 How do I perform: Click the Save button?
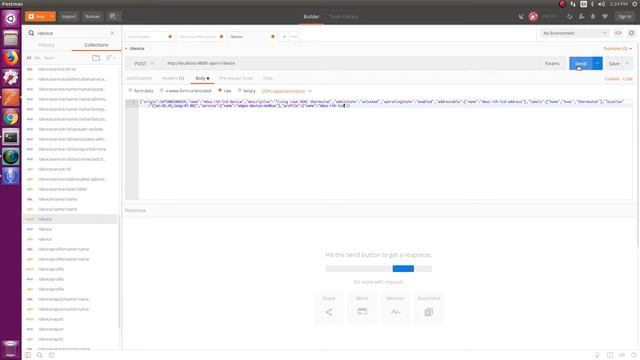(614, 63)
